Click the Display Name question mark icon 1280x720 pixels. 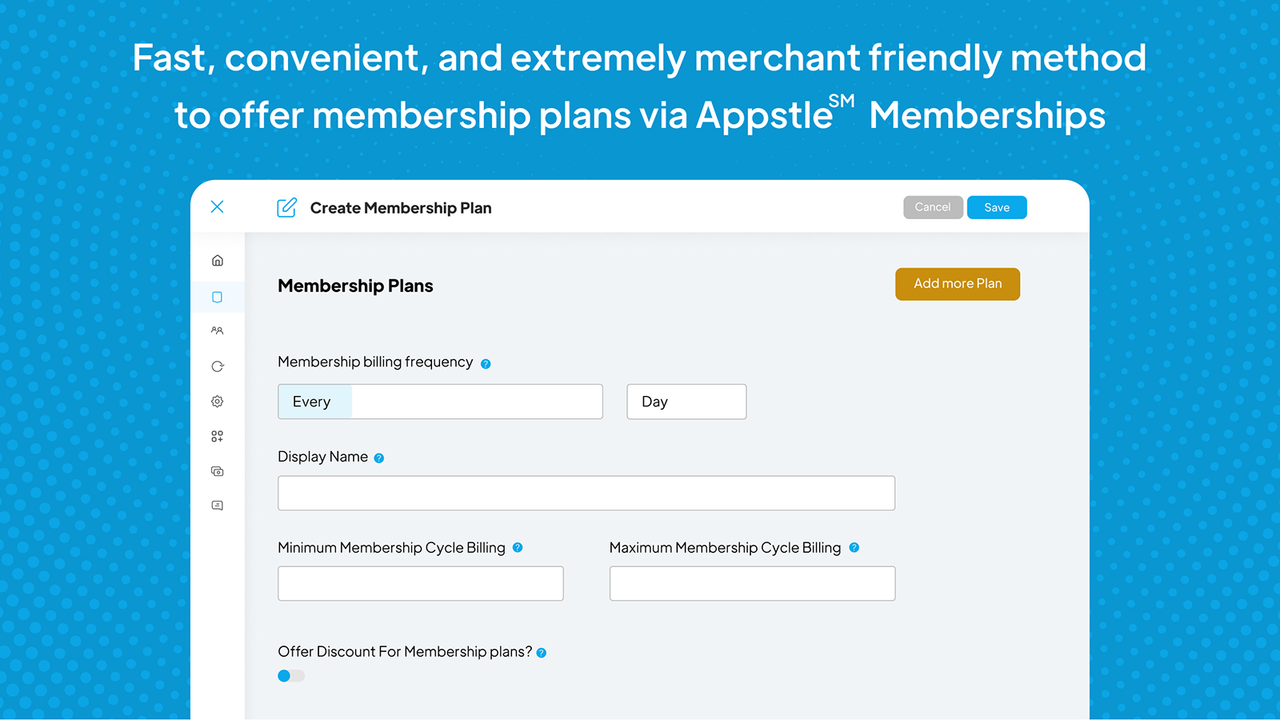(379, 457)
